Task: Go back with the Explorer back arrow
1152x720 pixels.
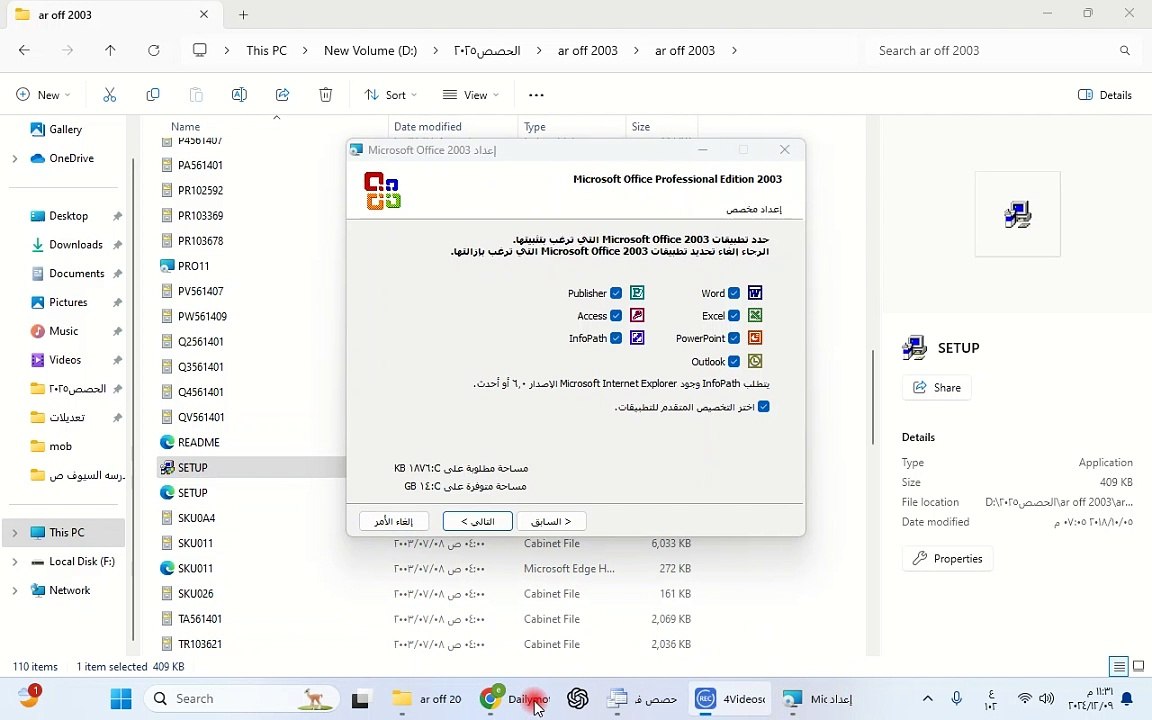Action: coord(24,51)
